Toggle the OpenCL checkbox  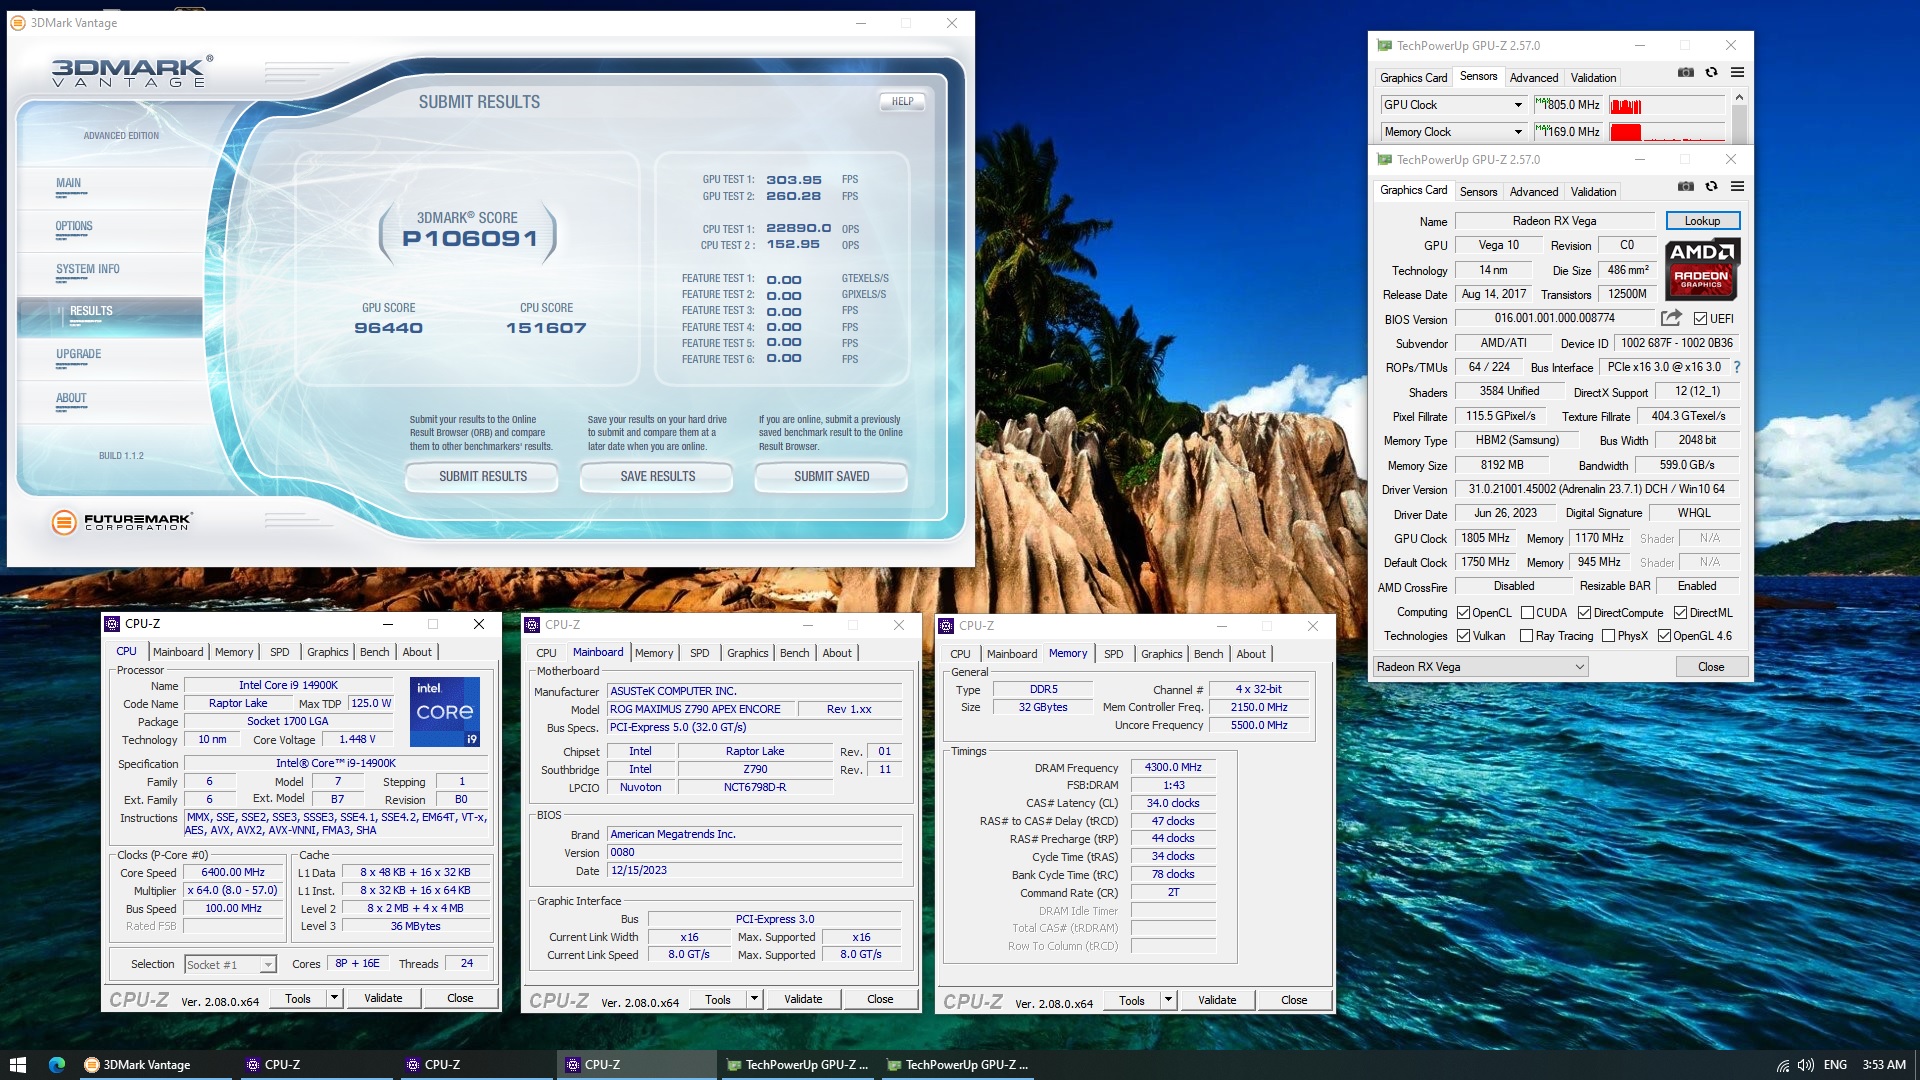(1463, 613)
